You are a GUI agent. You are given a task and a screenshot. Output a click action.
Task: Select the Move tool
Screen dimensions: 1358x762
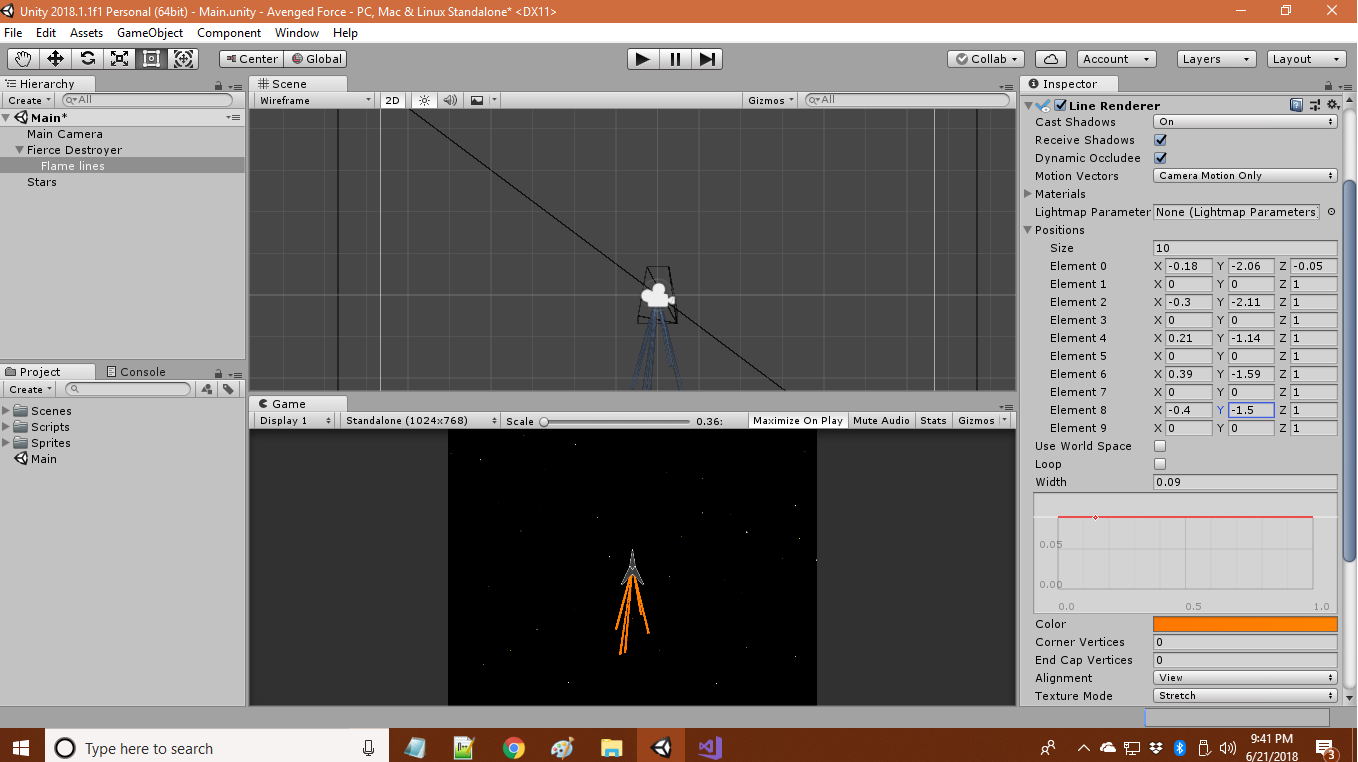(x=55, y=58)
